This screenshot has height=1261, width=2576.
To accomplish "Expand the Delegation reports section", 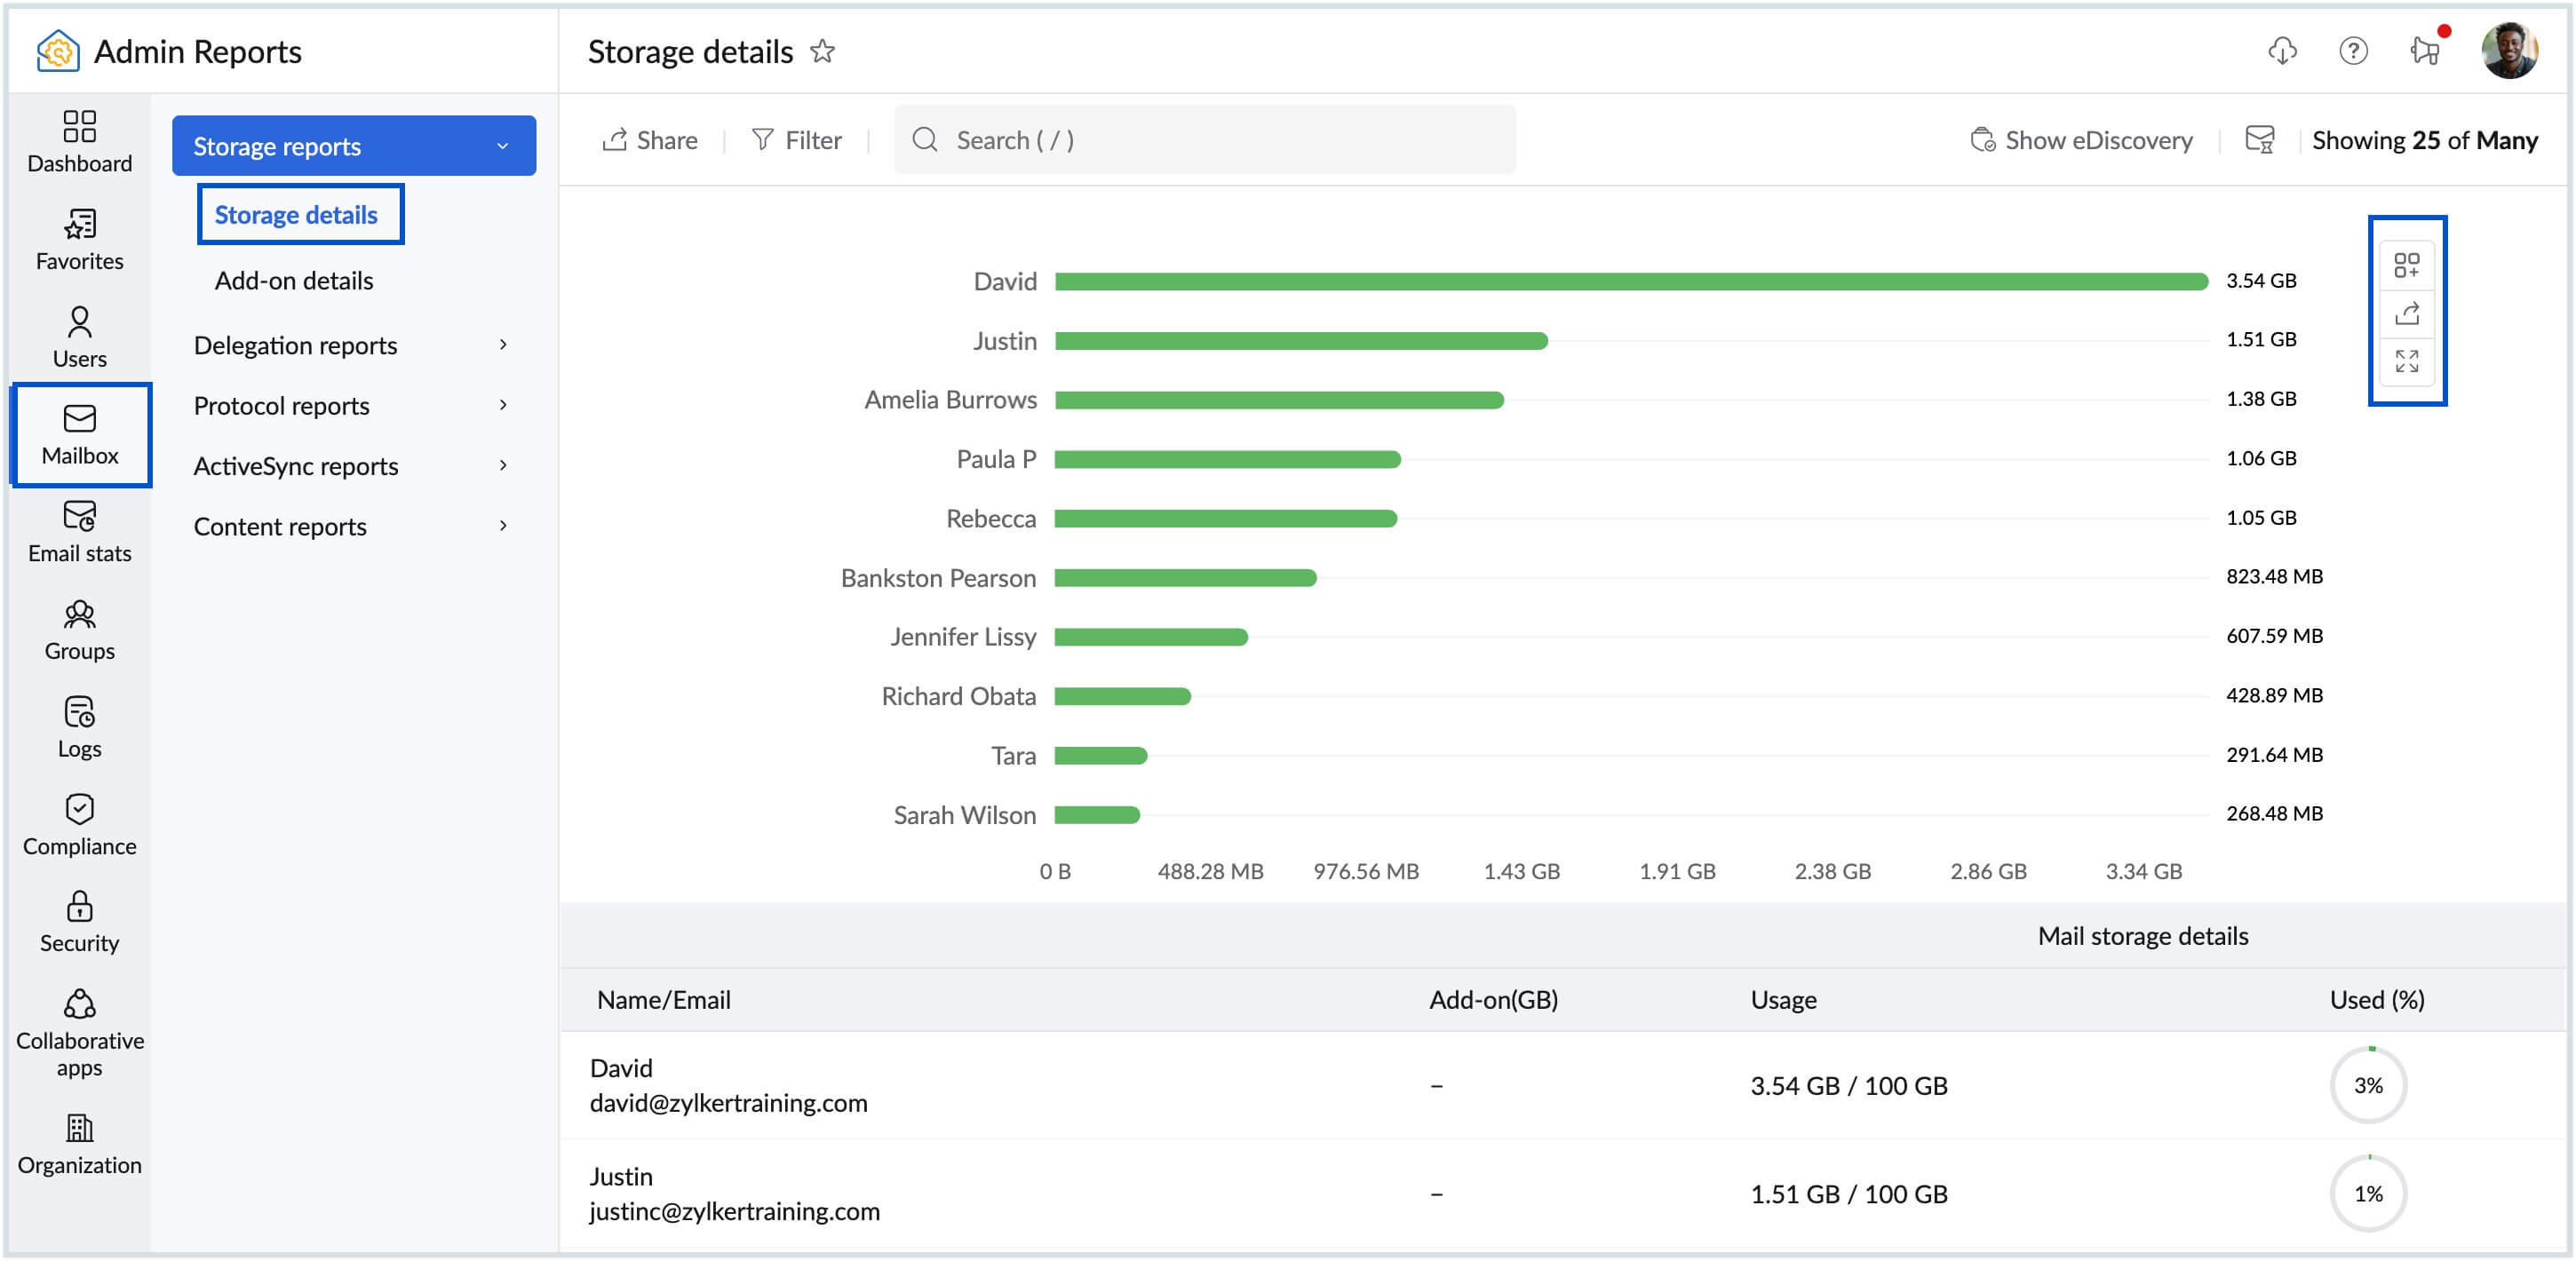I will pos(295,344).
